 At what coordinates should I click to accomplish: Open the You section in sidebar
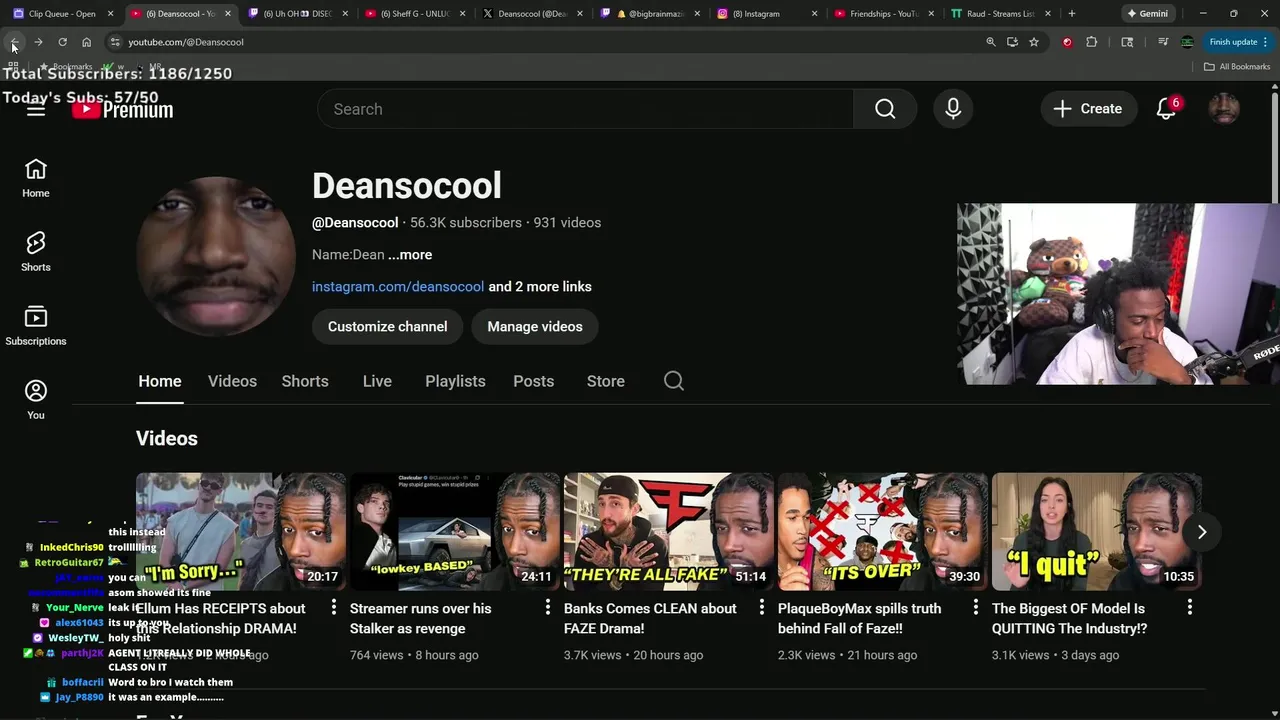click(36, 401)
